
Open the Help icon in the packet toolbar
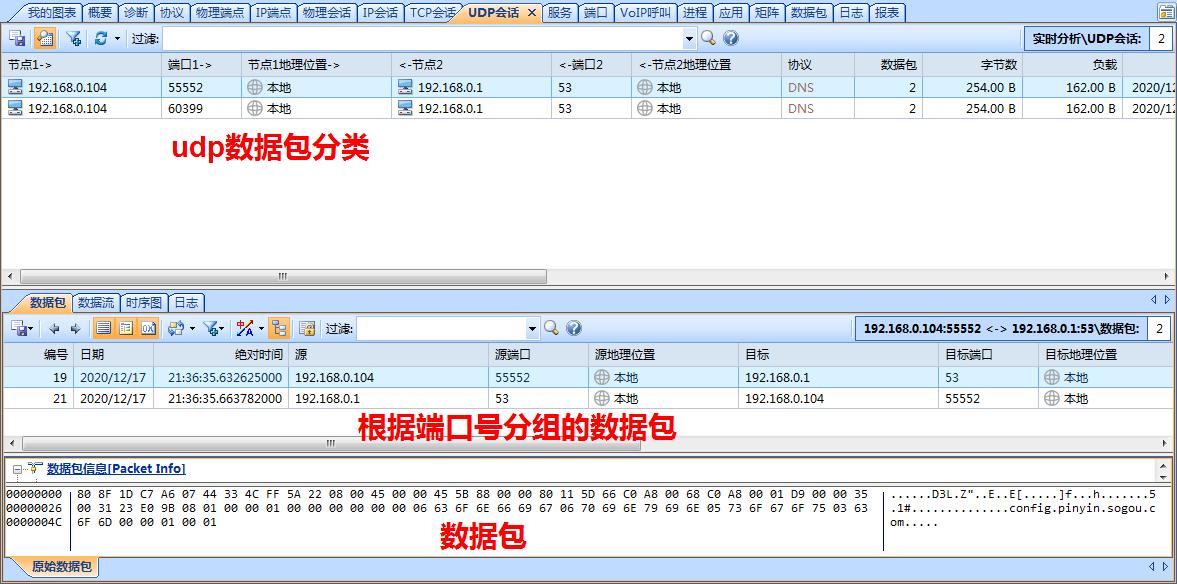coord(573,327)
